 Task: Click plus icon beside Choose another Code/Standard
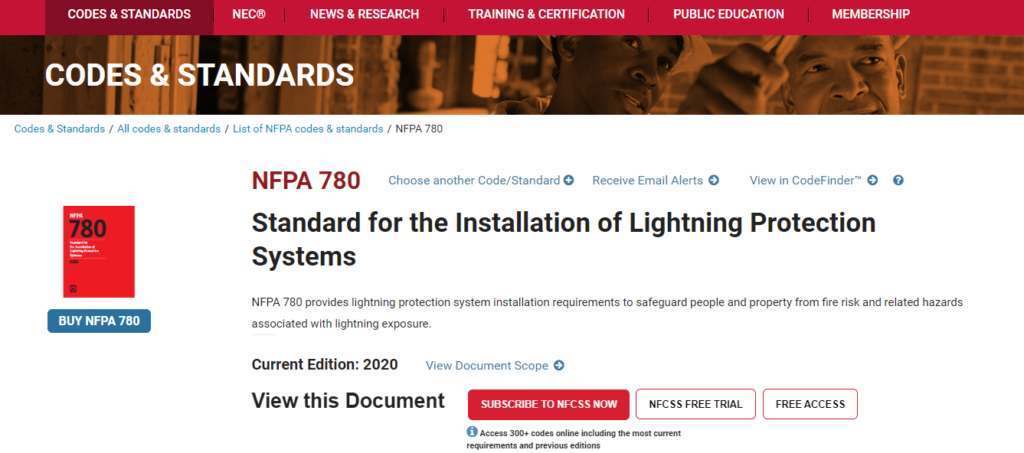point(569,180)
